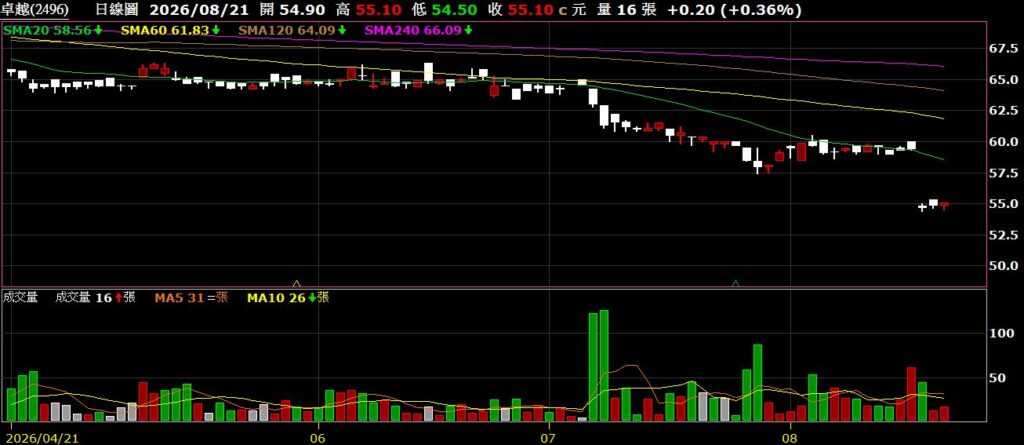The height and width of the screenshot is (445, 1024).
Task: Click the date 2026/08/21 in header
Action: point(199,10)
